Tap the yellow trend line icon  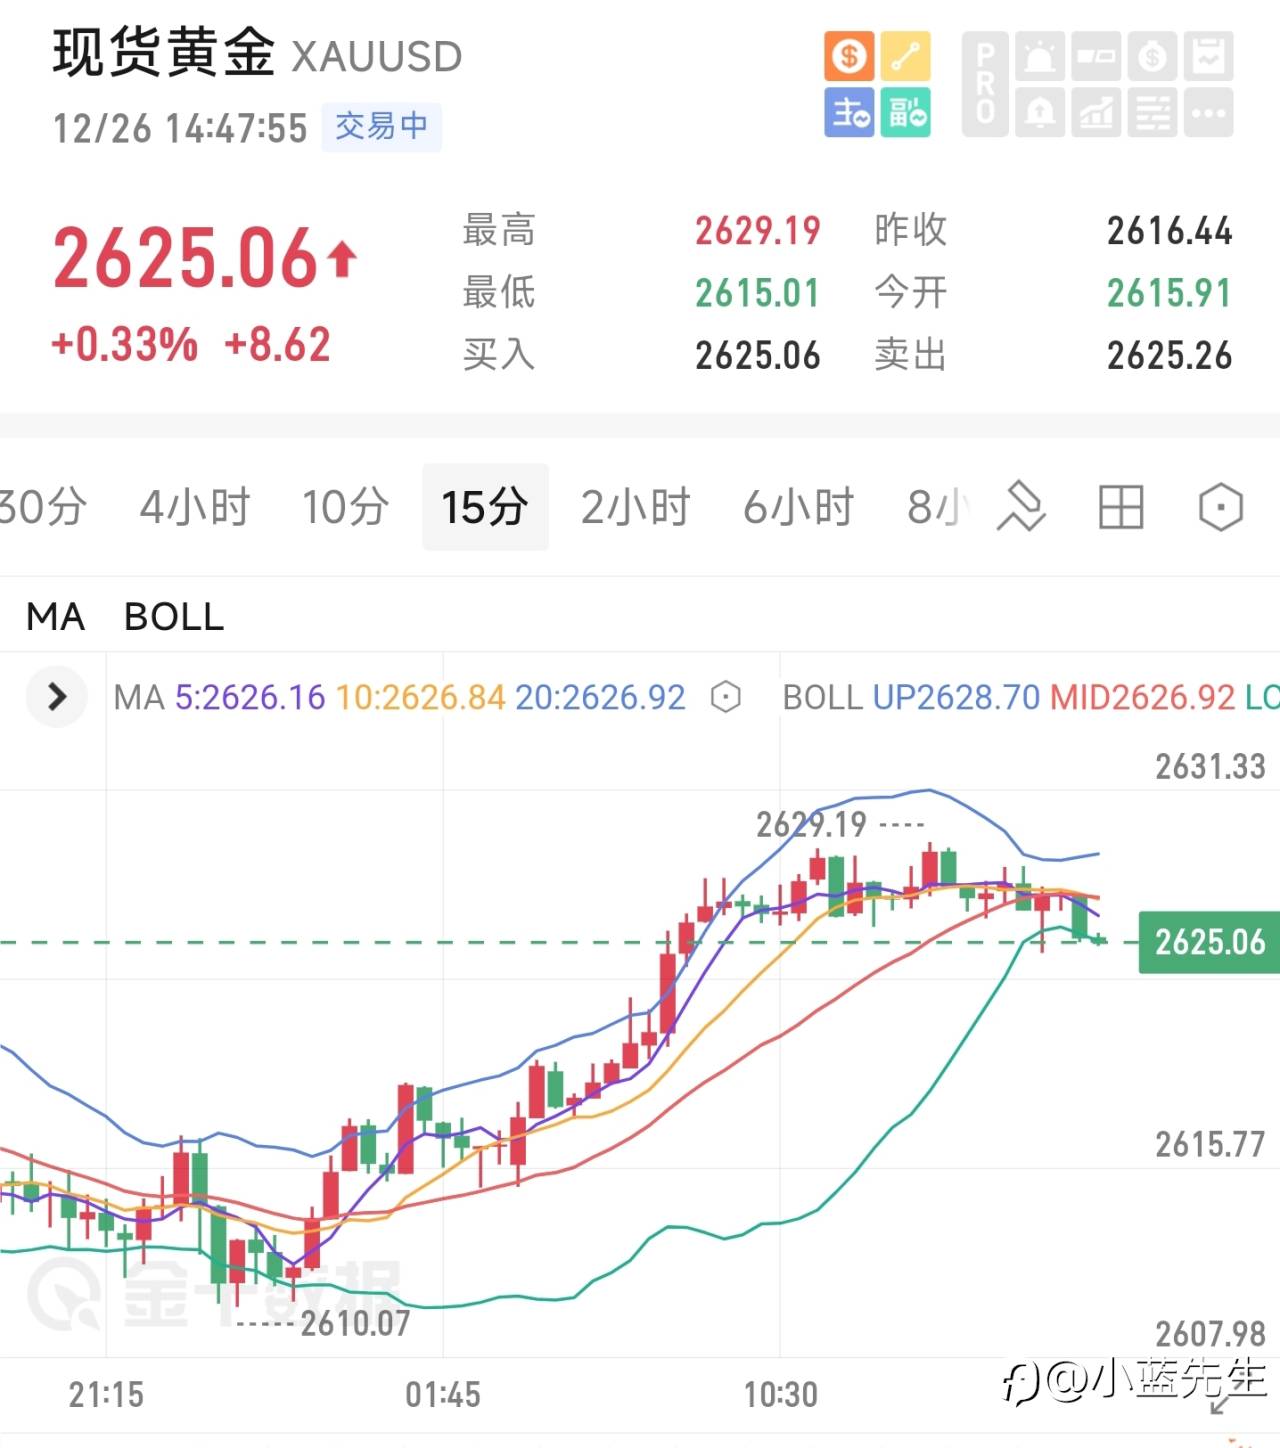(x=906, y=56)
